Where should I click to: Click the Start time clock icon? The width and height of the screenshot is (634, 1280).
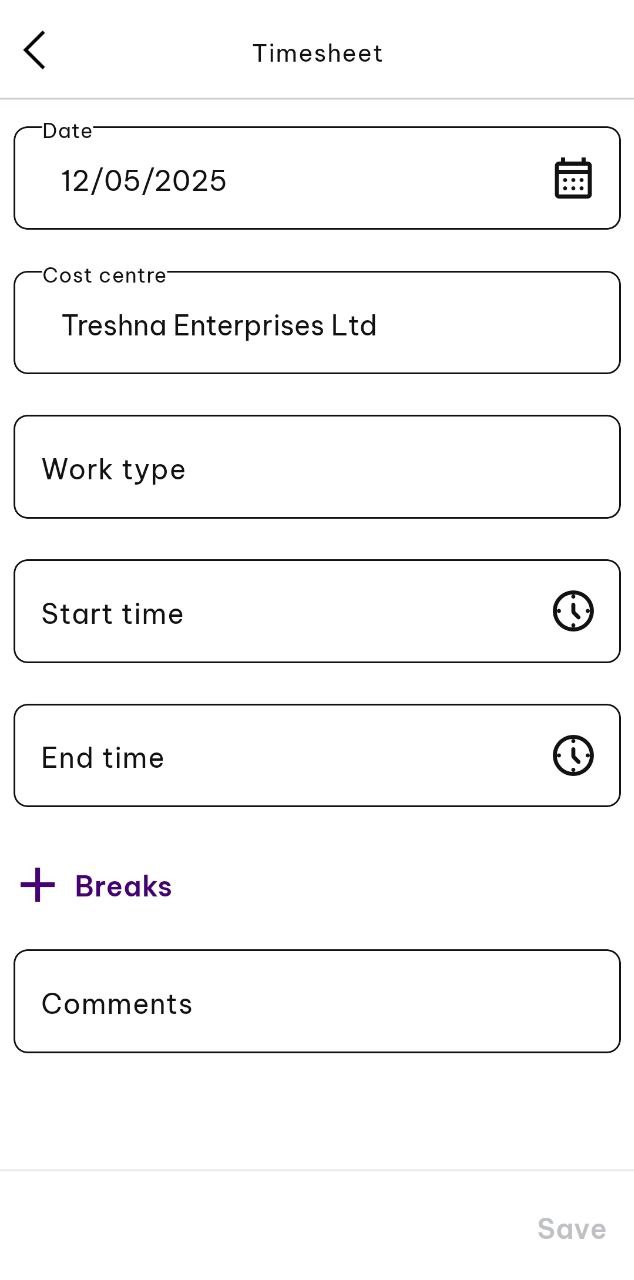tap(573, 611)
